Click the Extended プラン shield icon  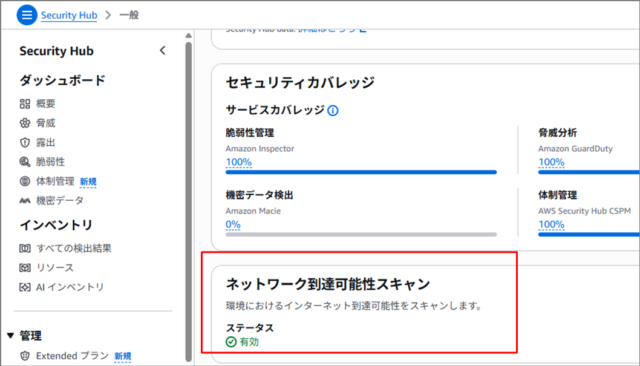25,356
